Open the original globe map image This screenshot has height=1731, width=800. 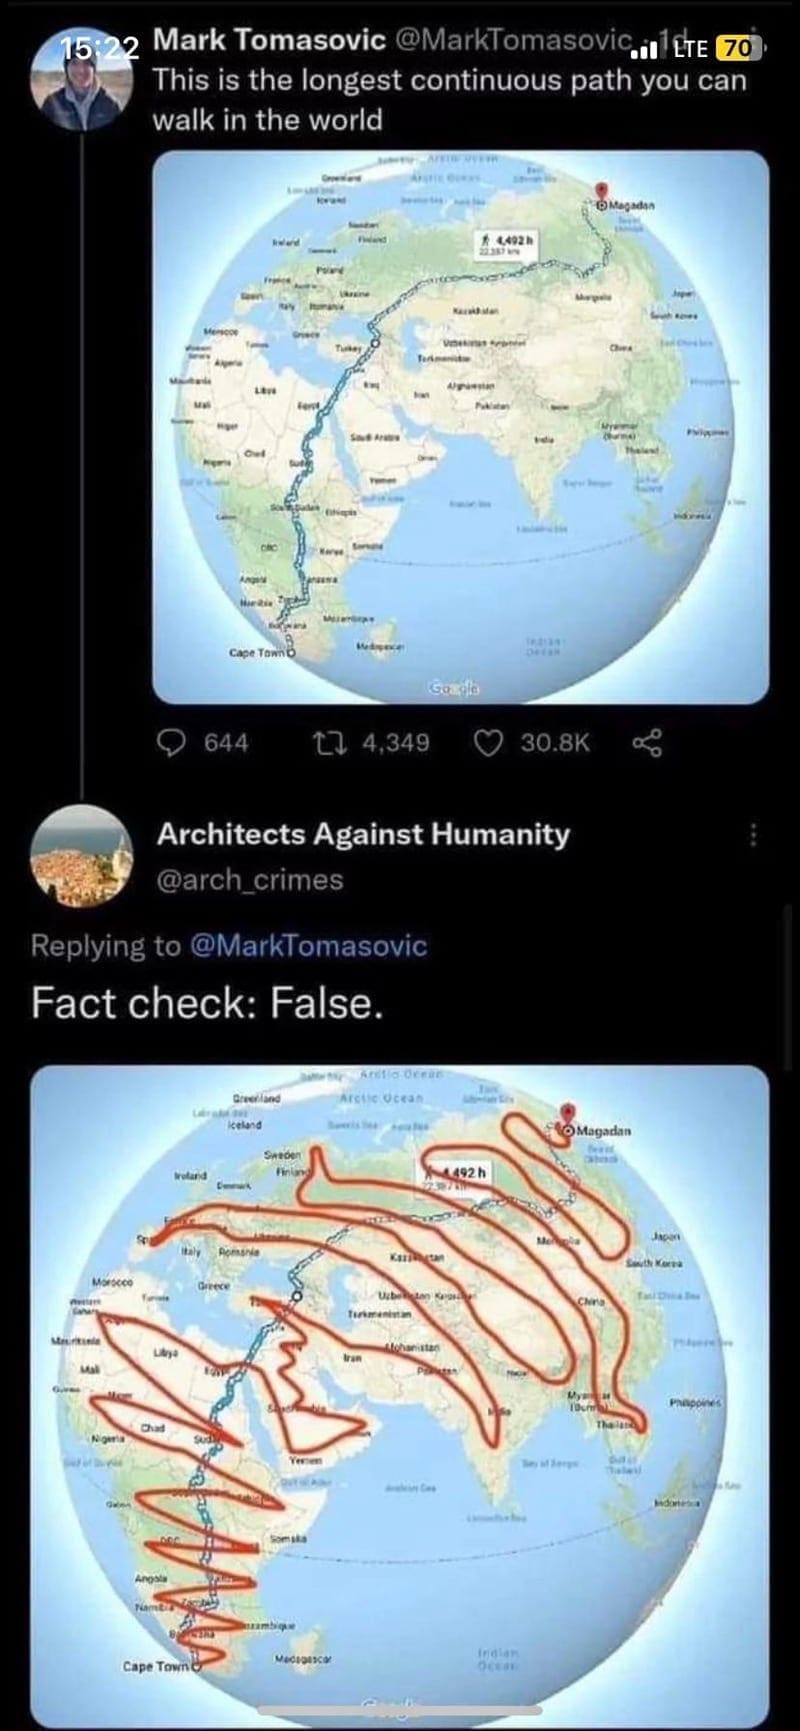click(460, 427)
